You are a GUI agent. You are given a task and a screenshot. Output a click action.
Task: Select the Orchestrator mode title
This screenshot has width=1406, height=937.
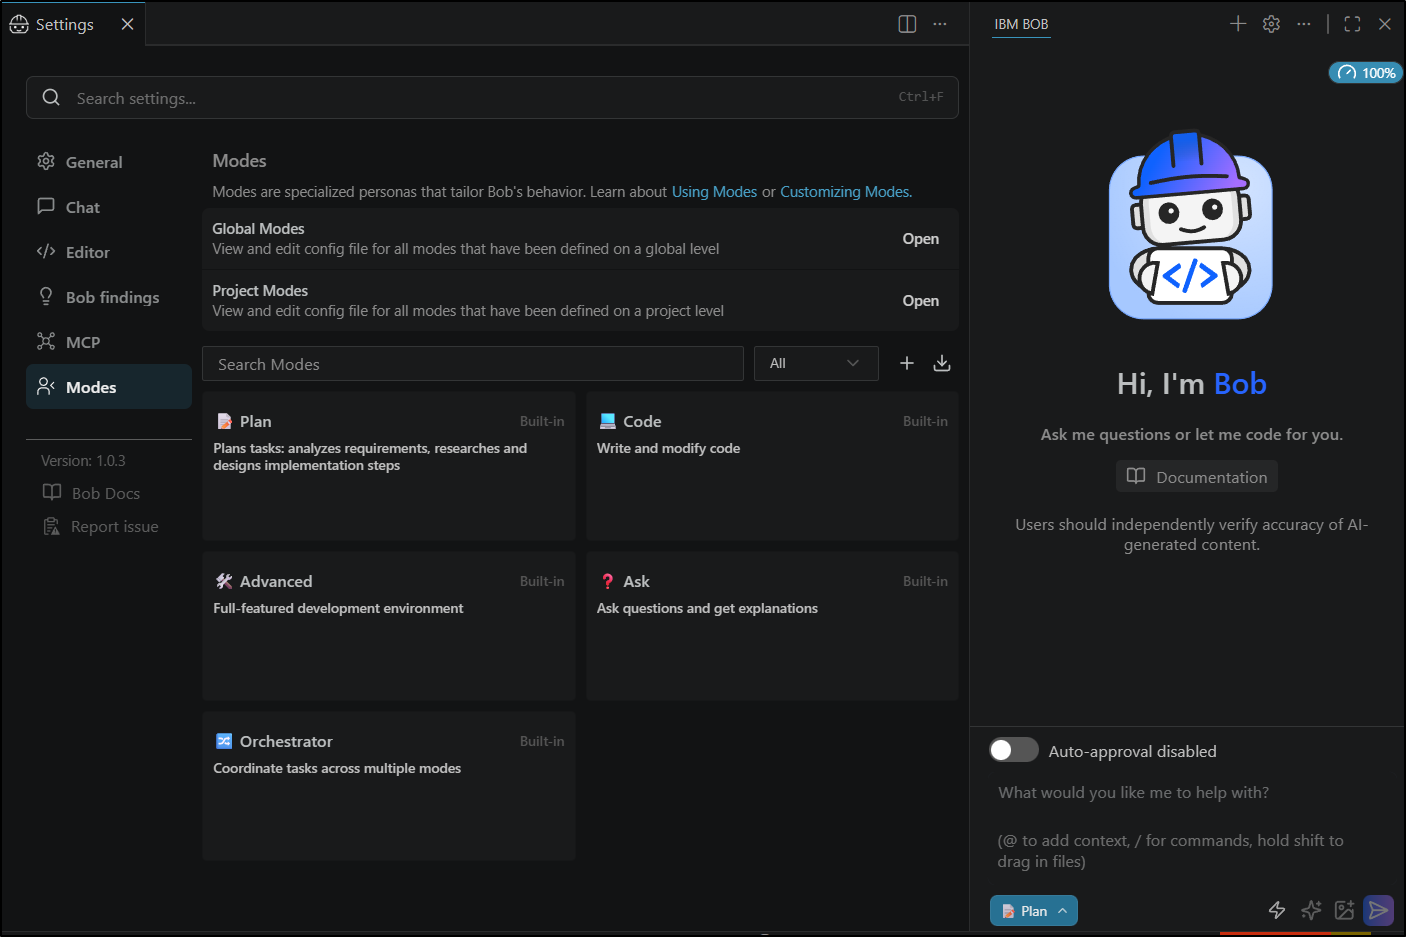point(286,741)
